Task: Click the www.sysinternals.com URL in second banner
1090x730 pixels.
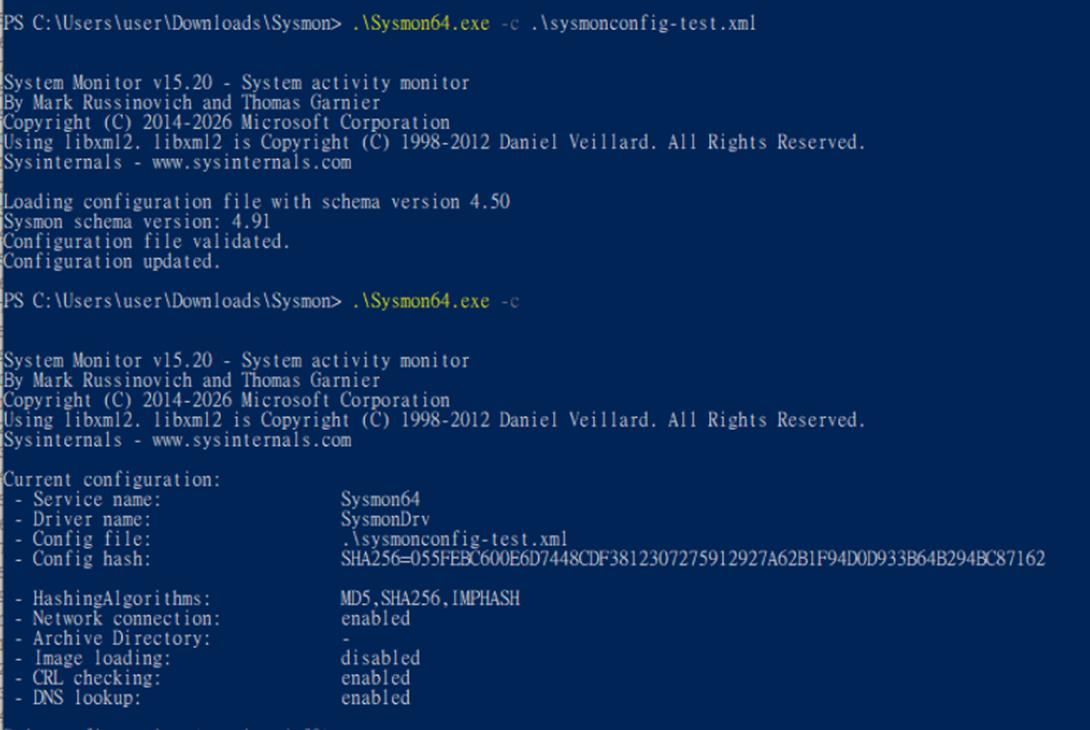Action: pyautogui.click(x=252, y=440)
